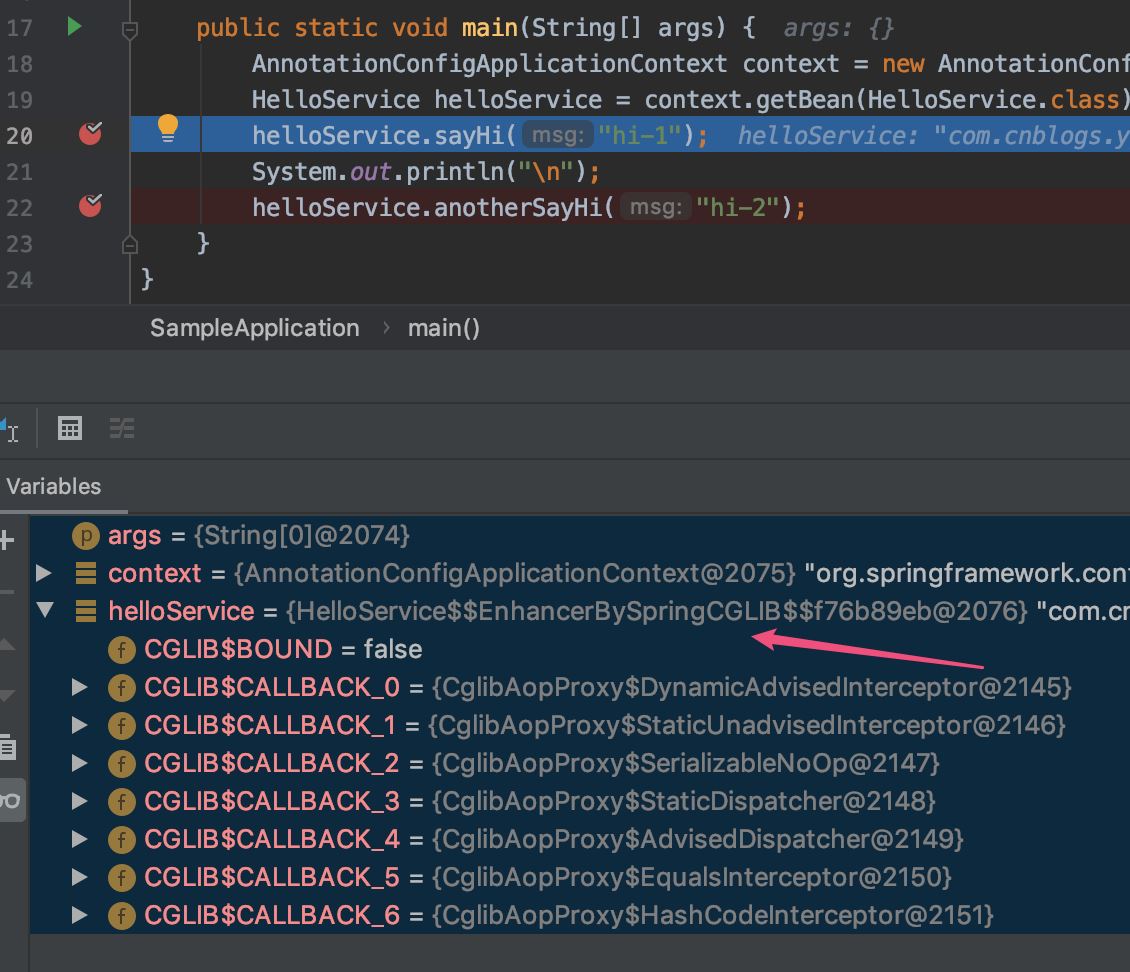Click the green Run gutter icon beside main
1130x972 pixels.
tap(74, 27)
